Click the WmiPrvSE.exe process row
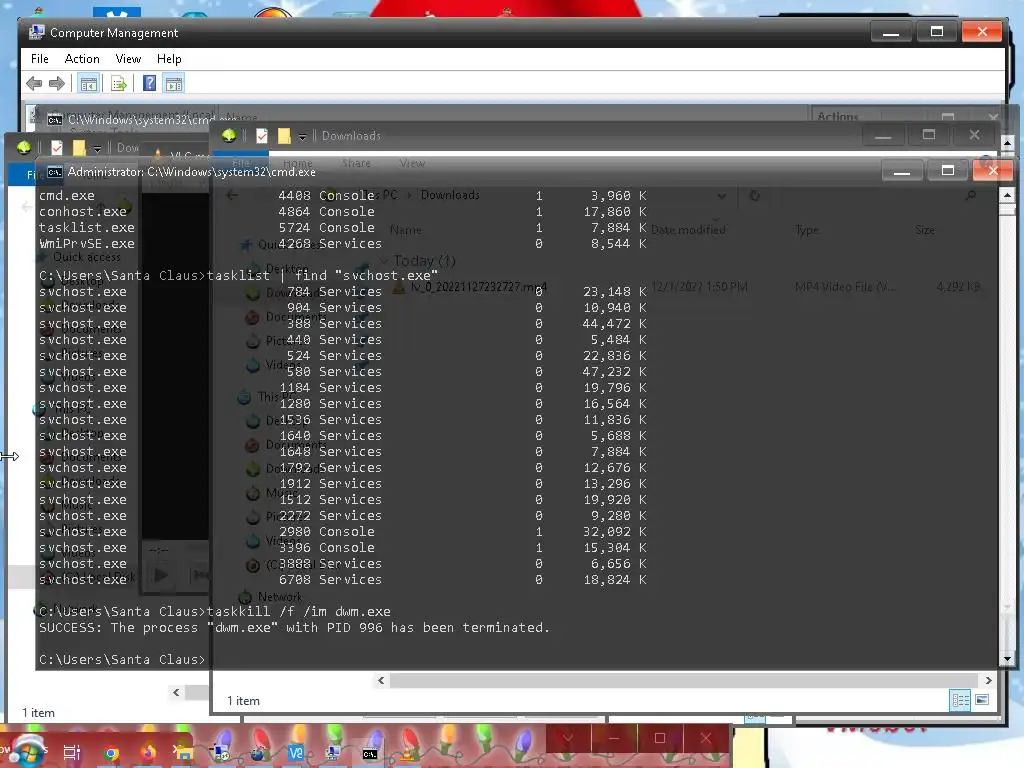 pos(343,244)
